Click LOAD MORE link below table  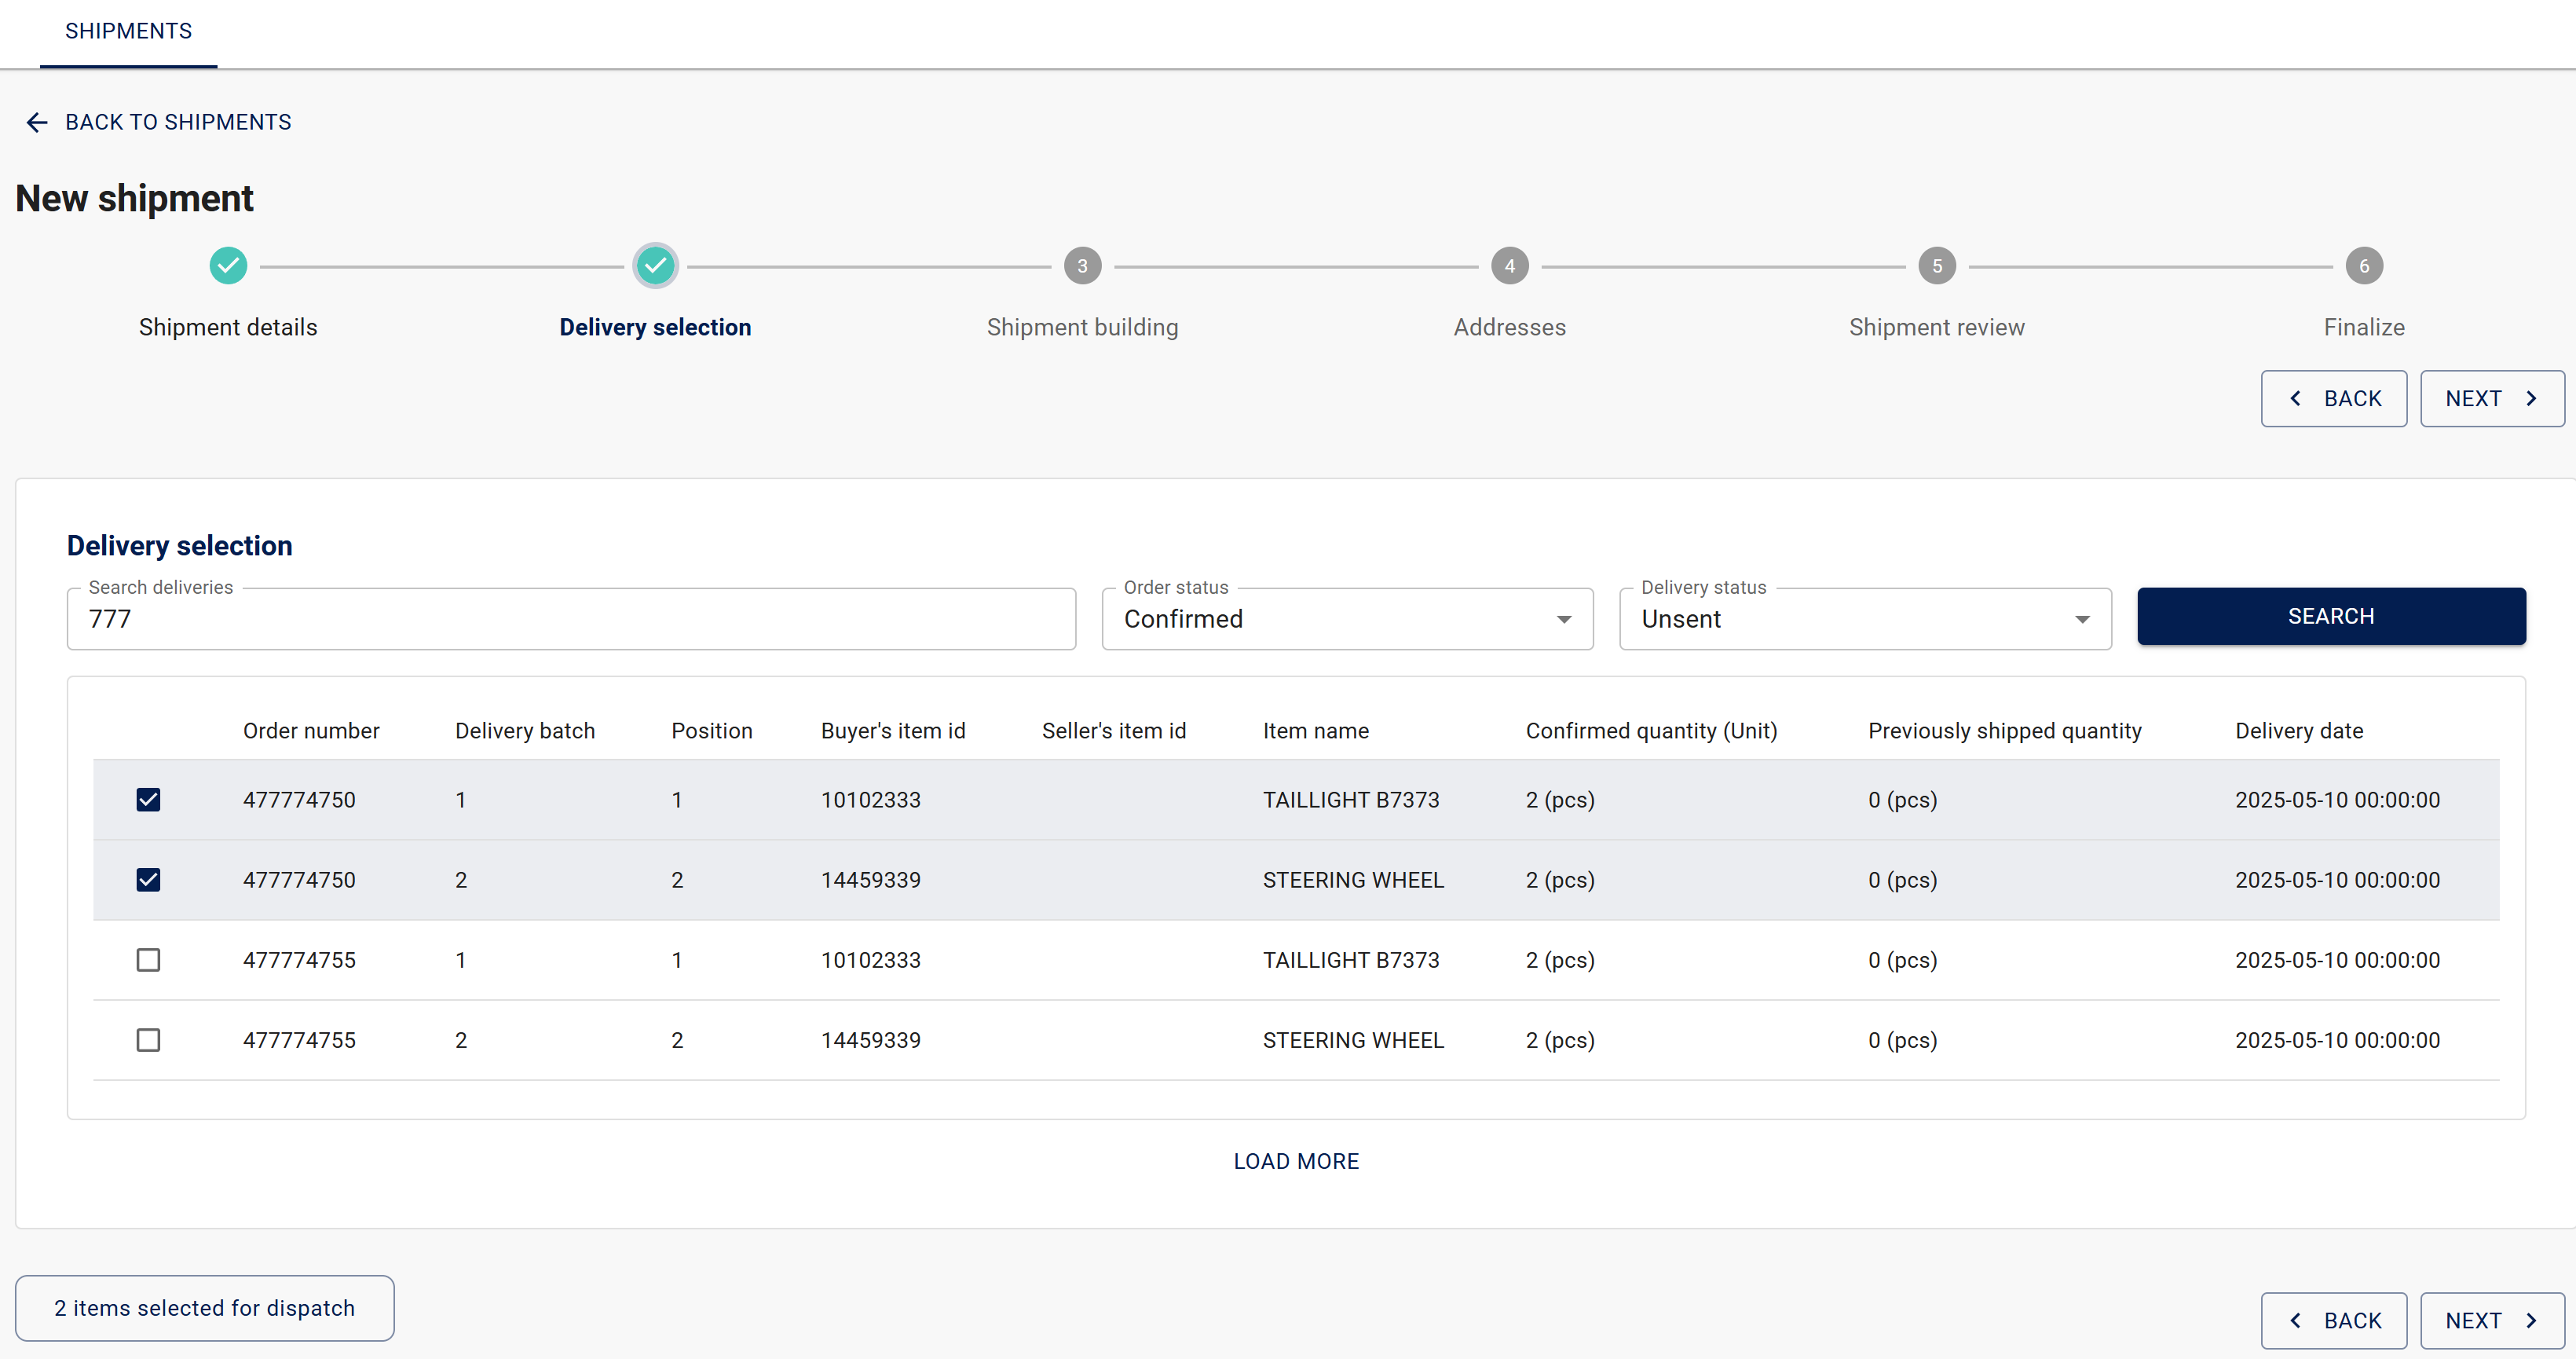(1295, 1161)
